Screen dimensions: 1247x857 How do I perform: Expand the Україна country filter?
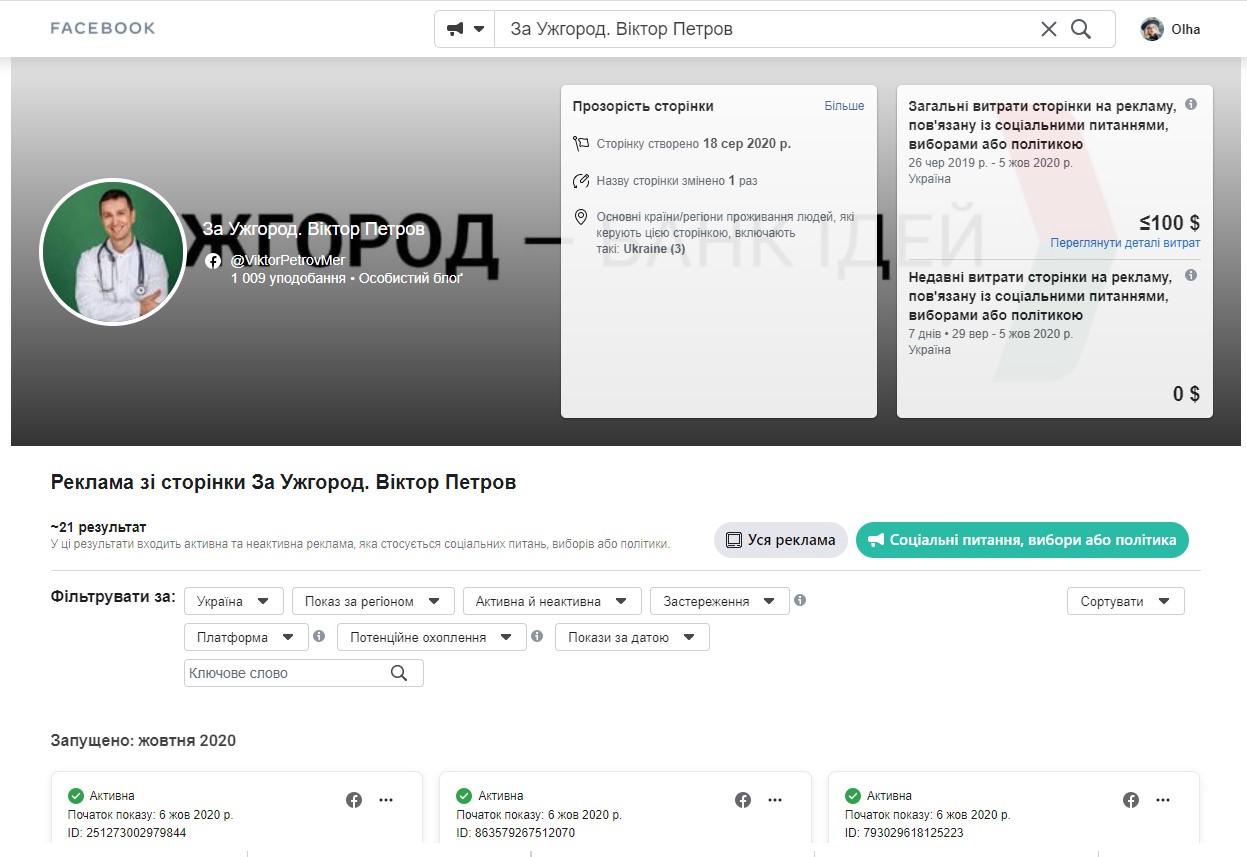(234, 601)
